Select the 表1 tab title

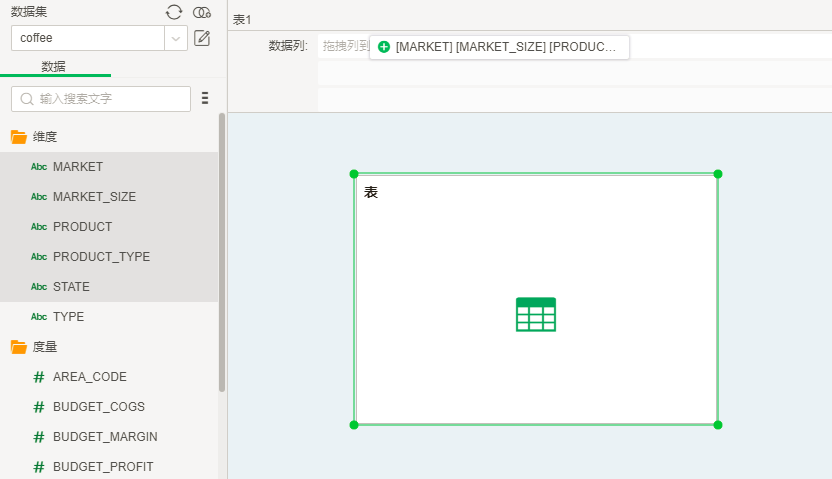tap(242, 20)
